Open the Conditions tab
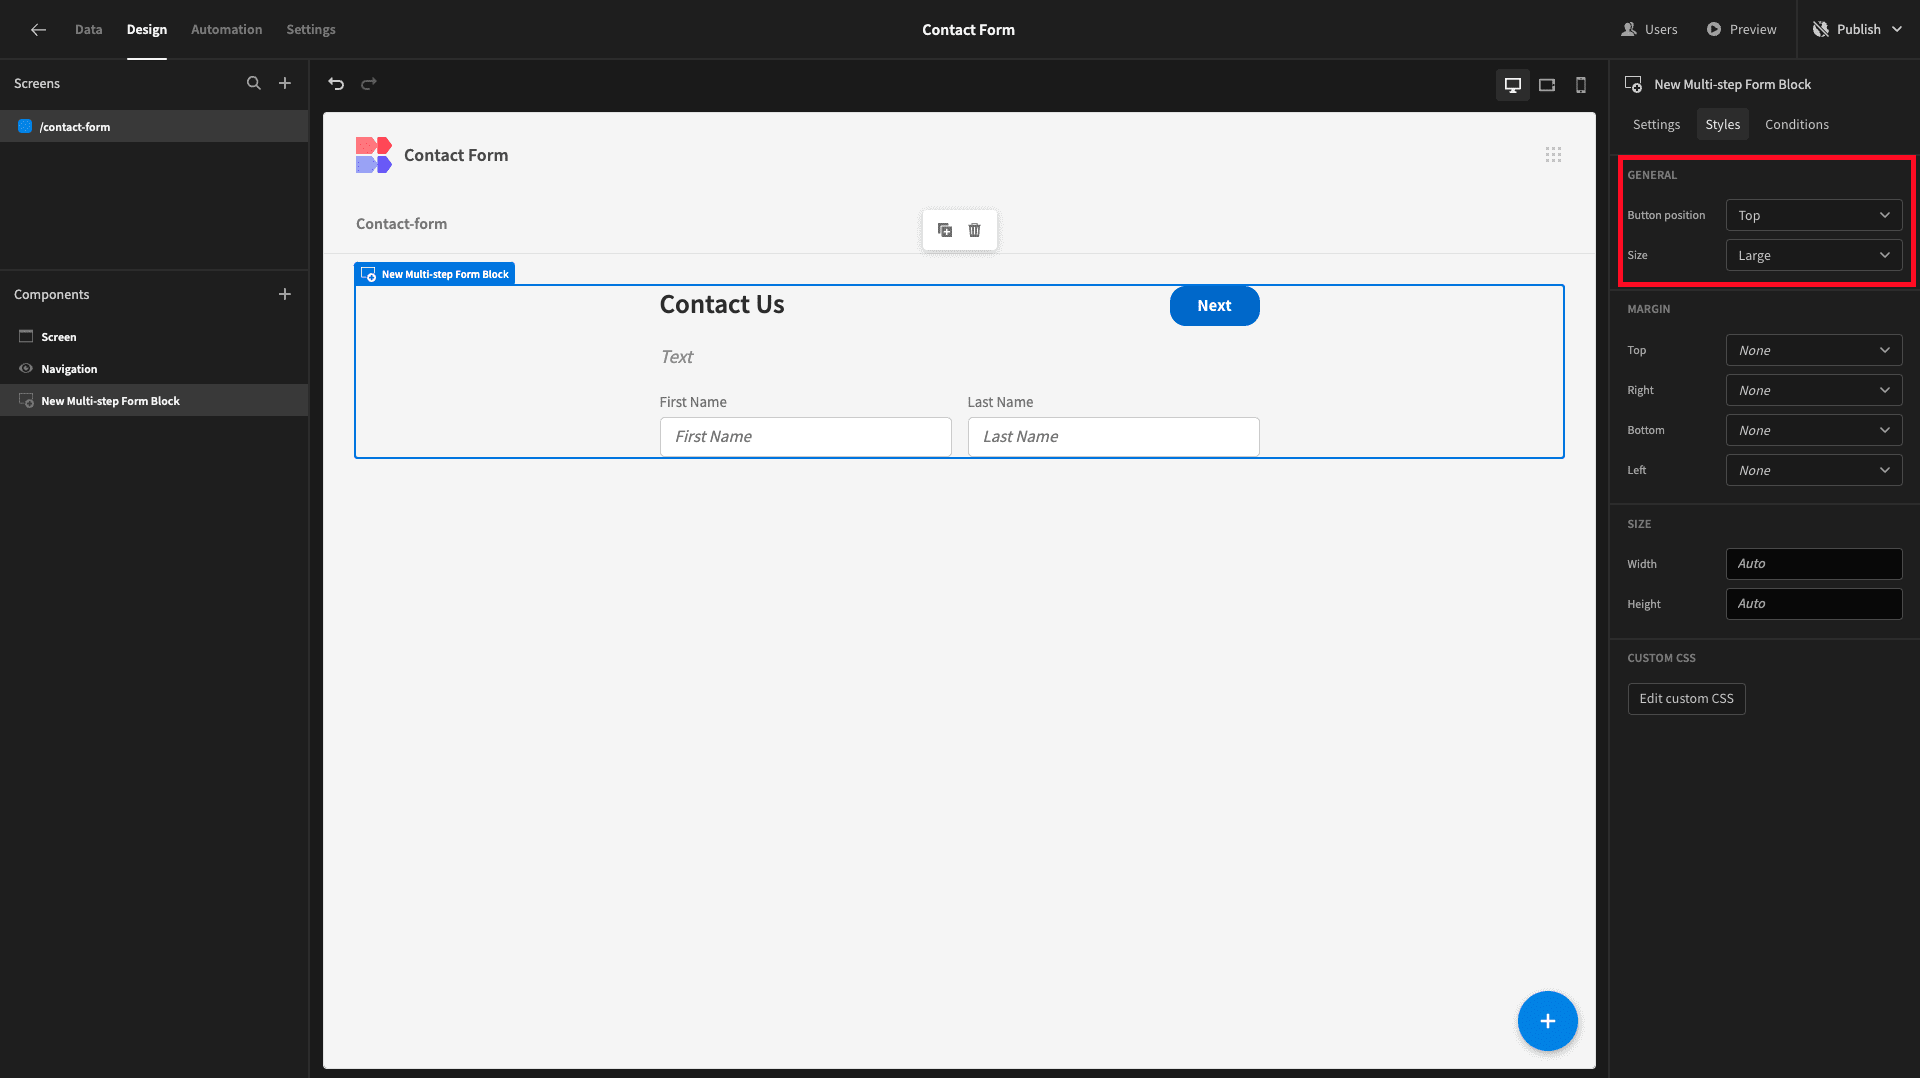The height and width of the screenshot is (1078, 1920). pyautogui.click(x=1797, y=124)
